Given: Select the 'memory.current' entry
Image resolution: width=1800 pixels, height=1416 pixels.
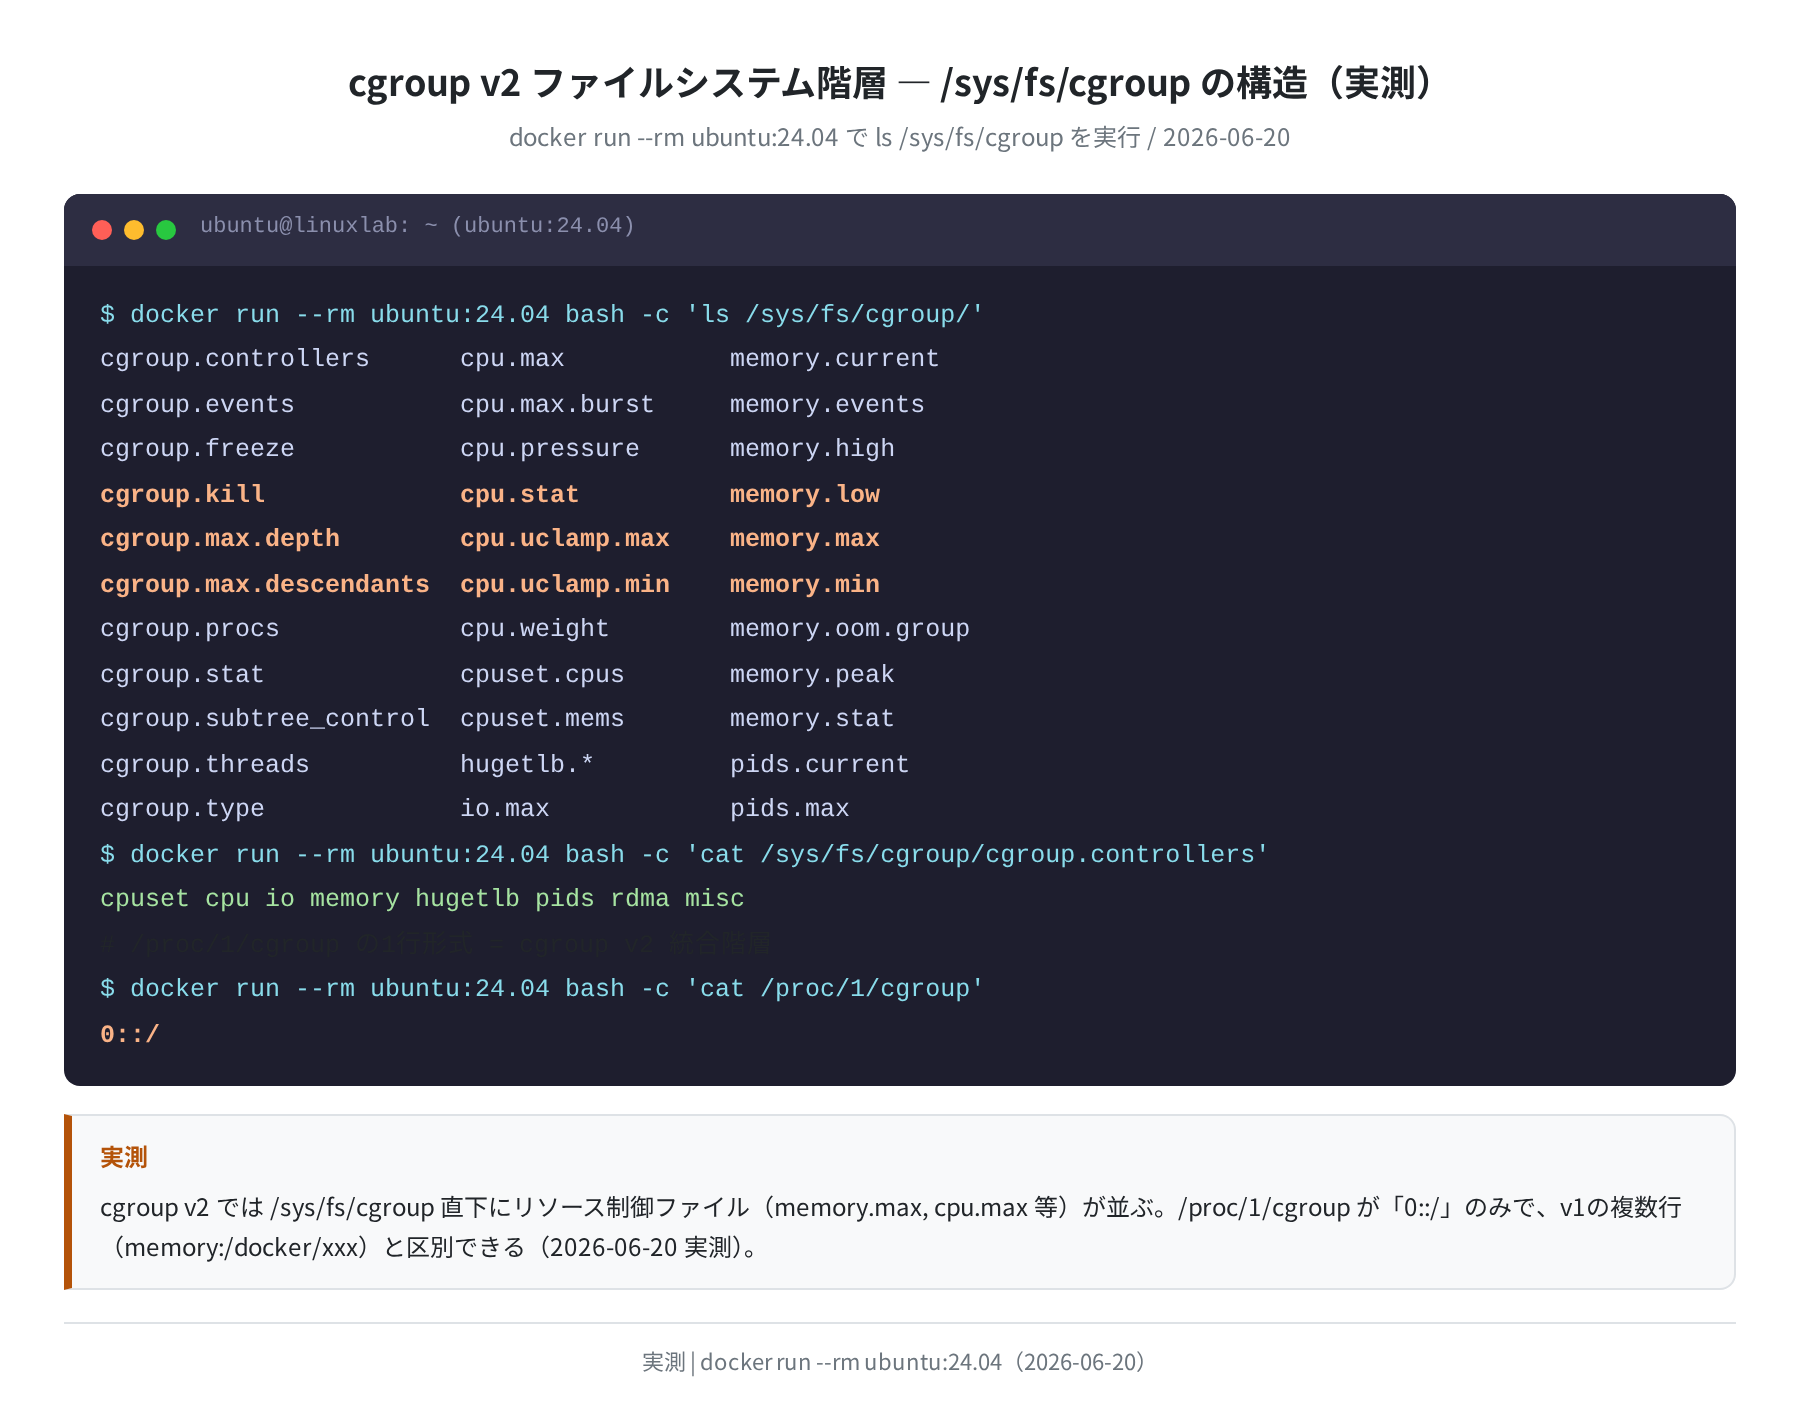Looking at the screenshot, I should click(835, 359).
